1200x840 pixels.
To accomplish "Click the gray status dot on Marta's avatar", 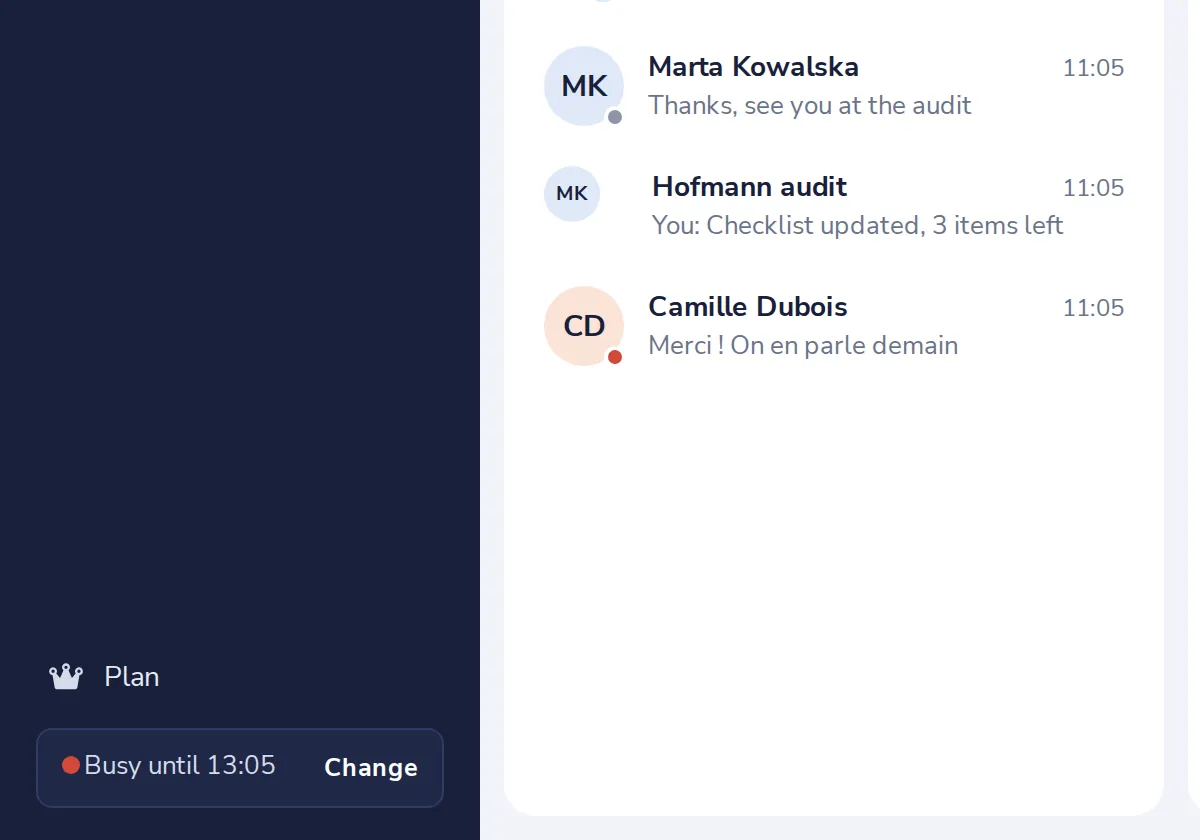I will pyautogui.click(x=615, y=117).
